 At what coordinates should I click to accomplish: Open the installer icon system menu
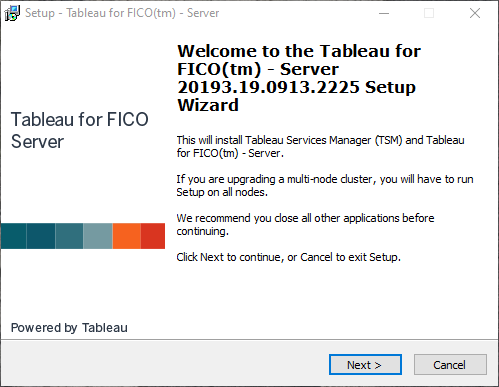coord(12,13)
